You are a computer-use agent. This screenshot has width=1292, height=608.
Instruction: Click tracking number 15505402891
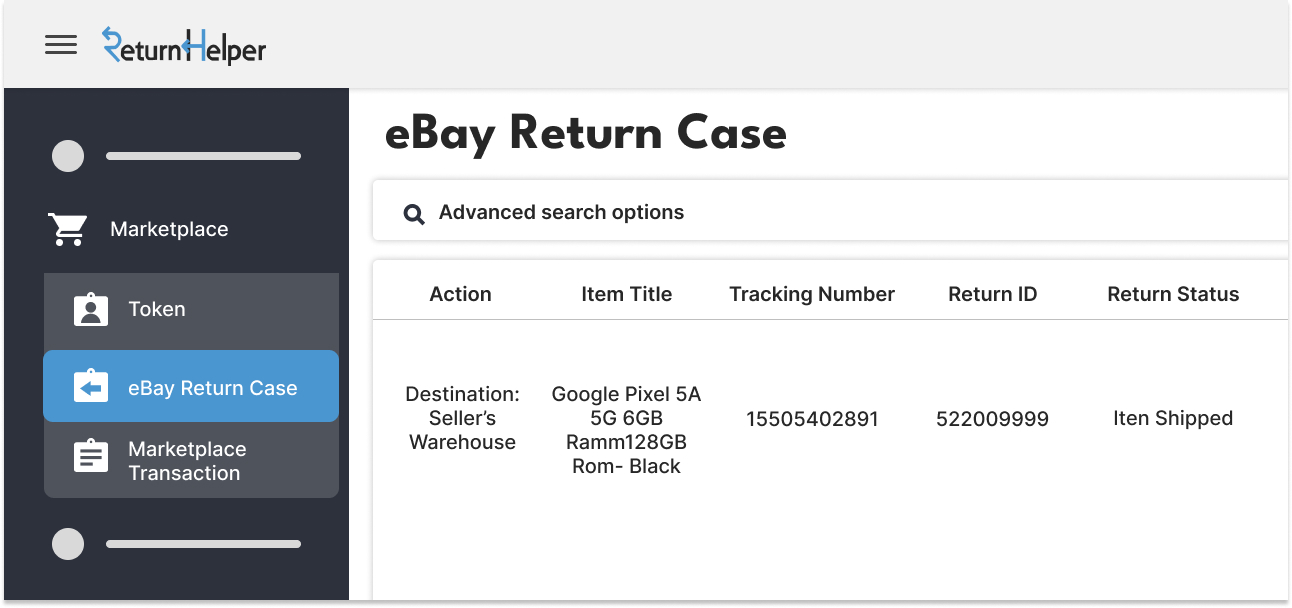coord(811,419)
